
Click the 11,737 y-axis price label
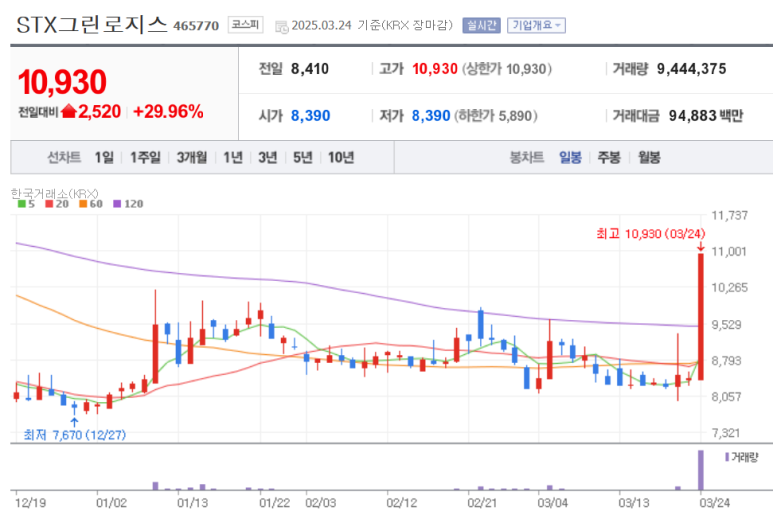coord(730,215)
